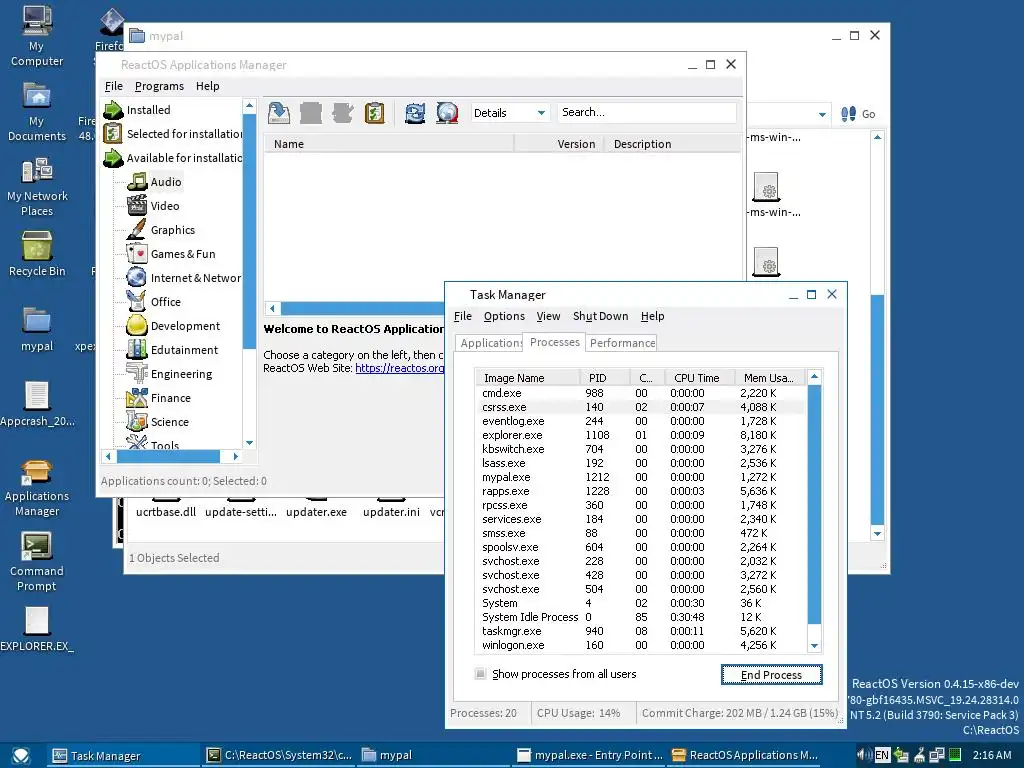Open the Internet & Network category

click(184, 278)
